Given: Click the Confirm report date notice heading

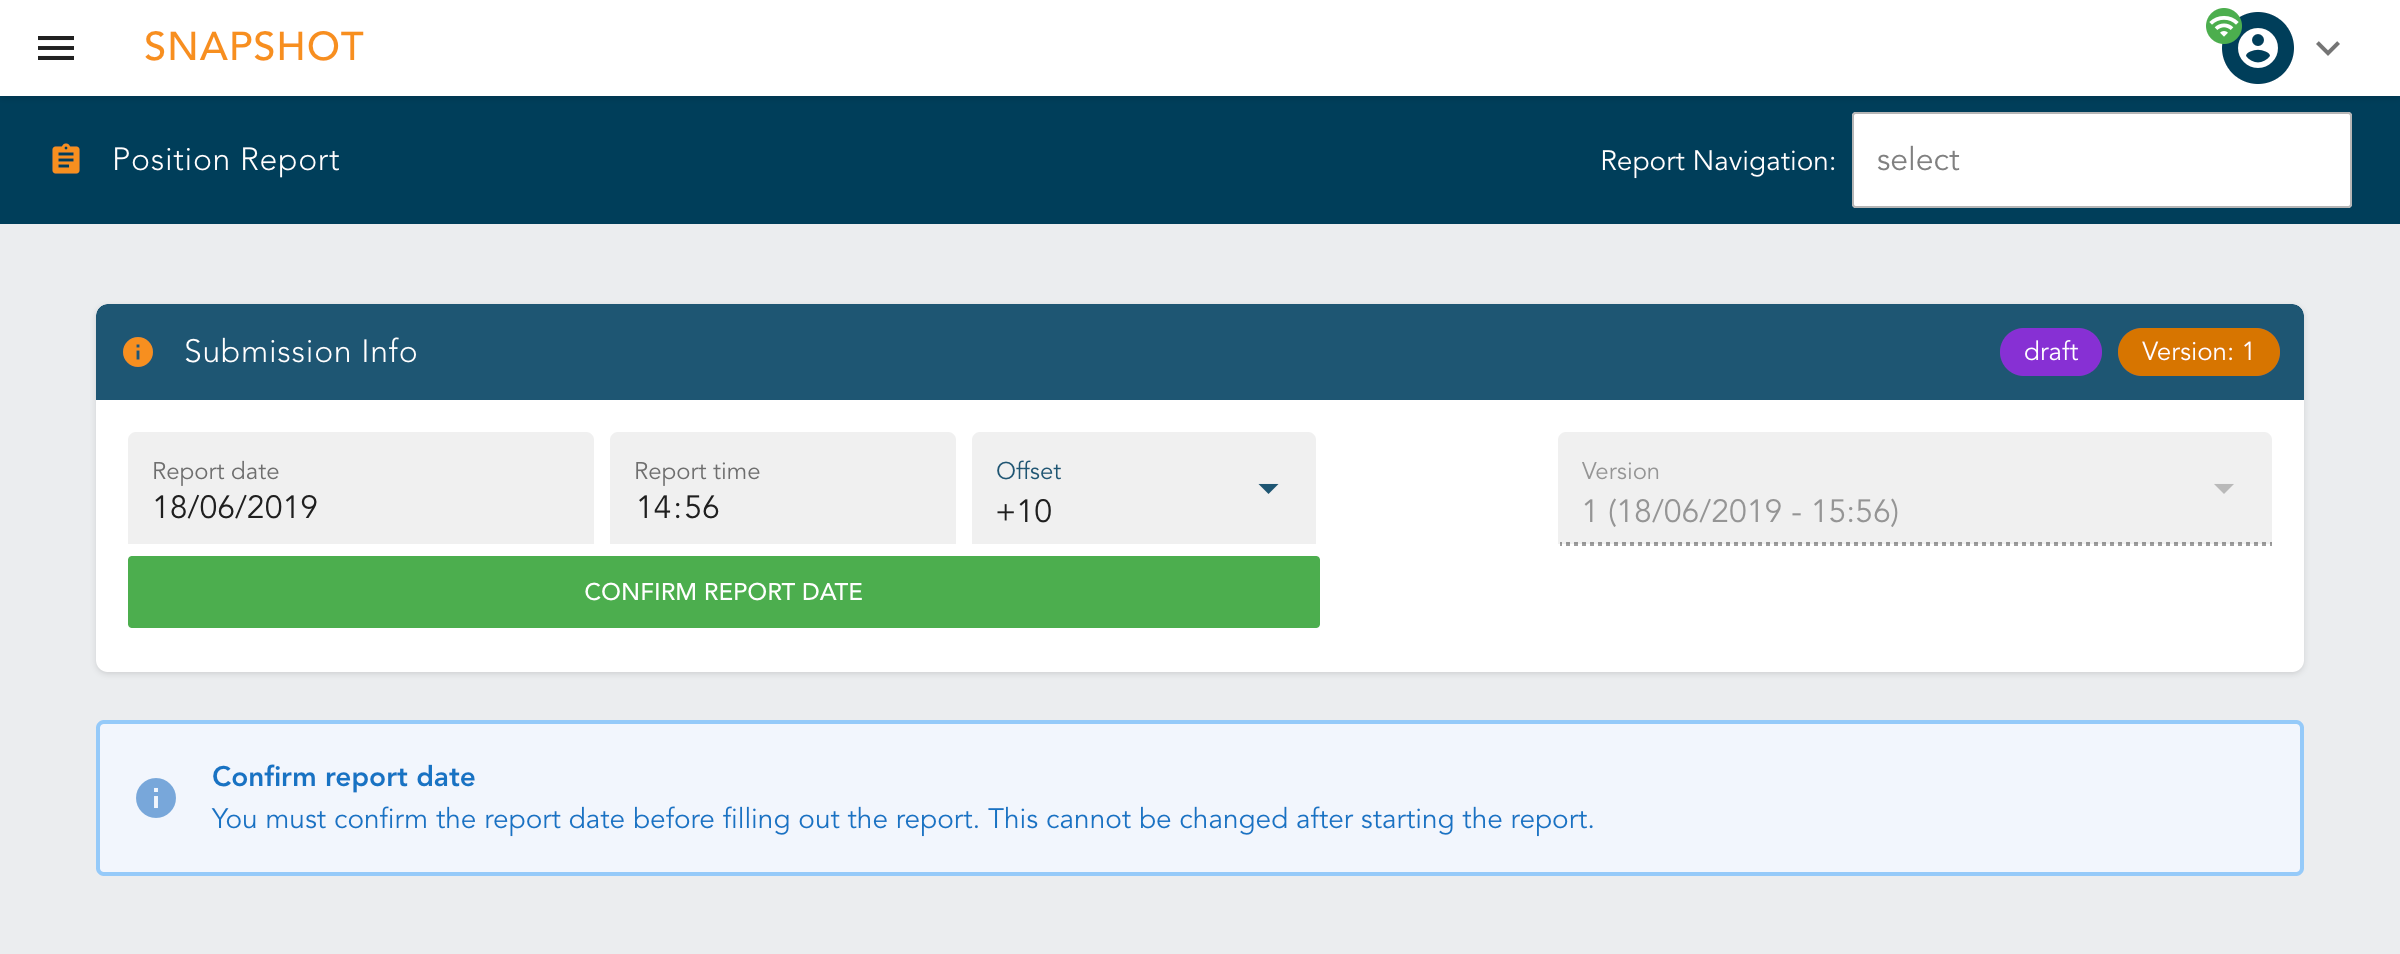Looking at the screenshot, I should 343,777.
